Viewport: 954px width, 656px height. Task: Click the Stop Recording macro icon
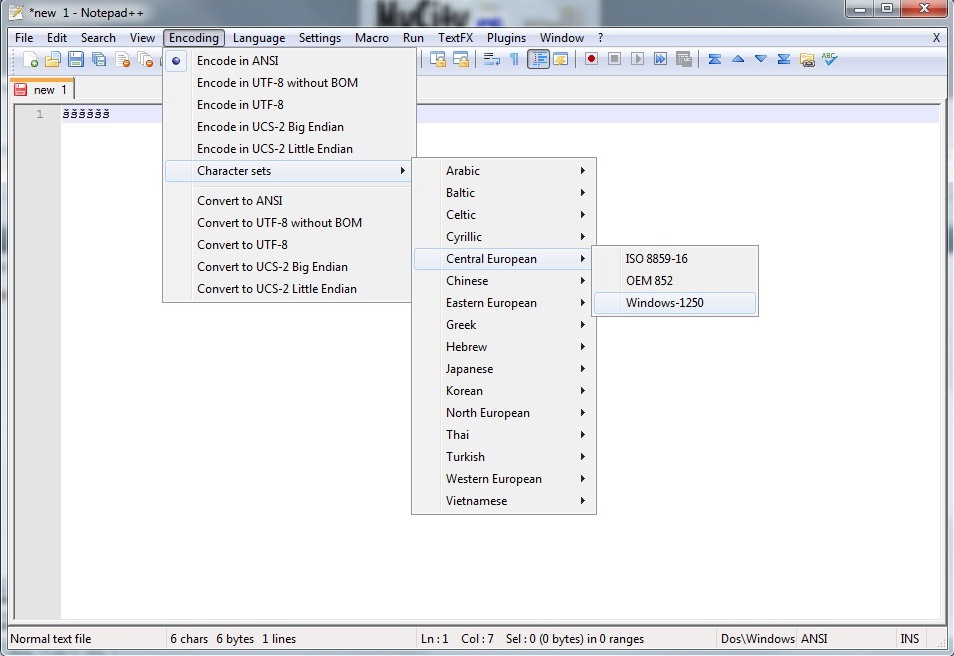tap(615, 60)
